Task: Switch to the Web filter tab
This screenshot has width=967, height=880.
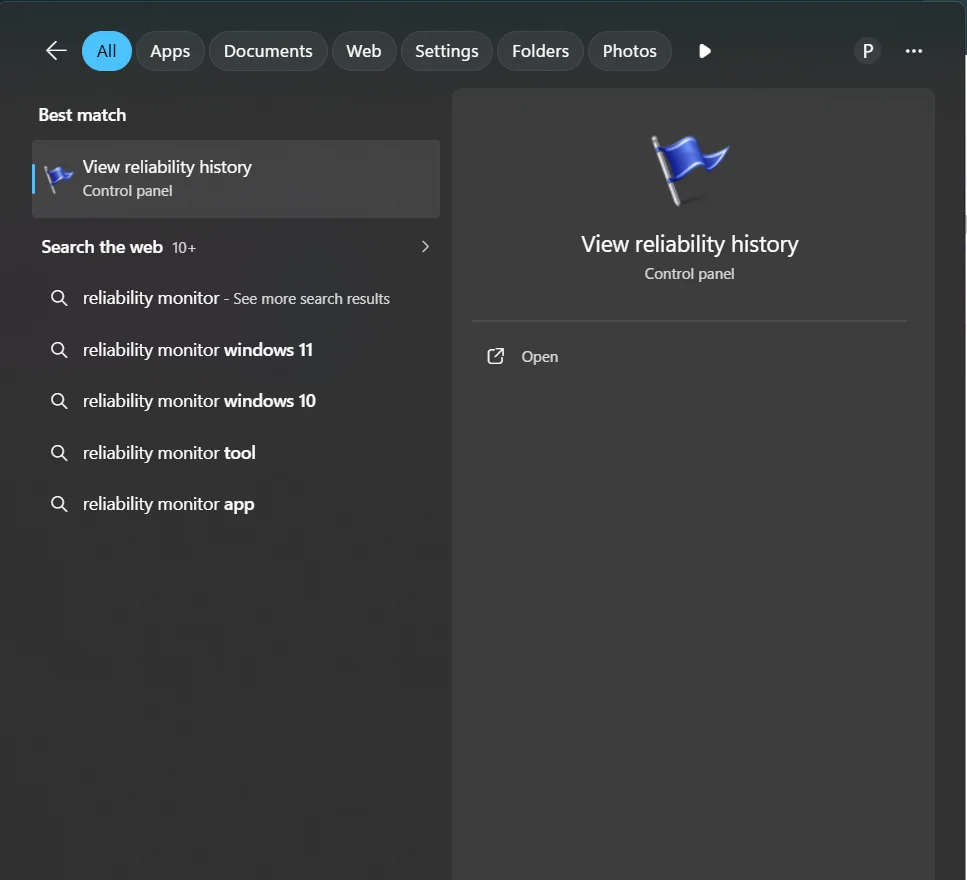Action: (363, 51)
